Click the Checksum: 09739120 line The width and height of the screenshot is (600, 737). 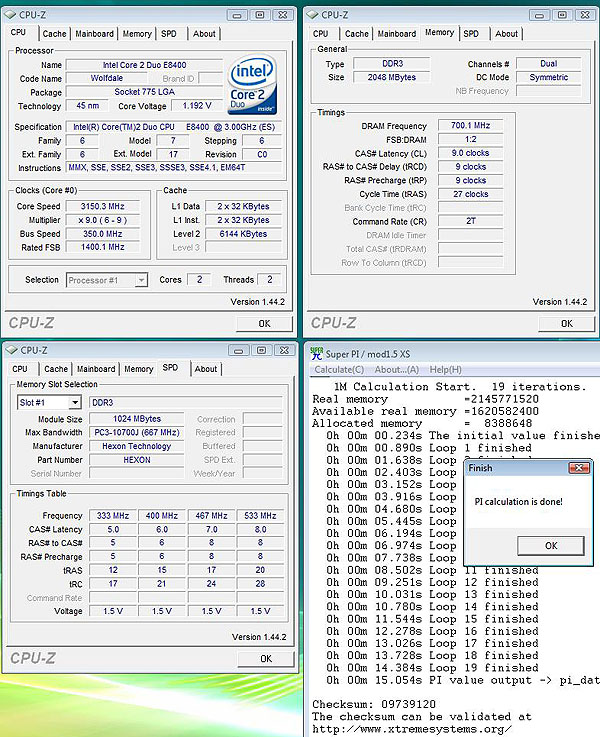point(374,704)
